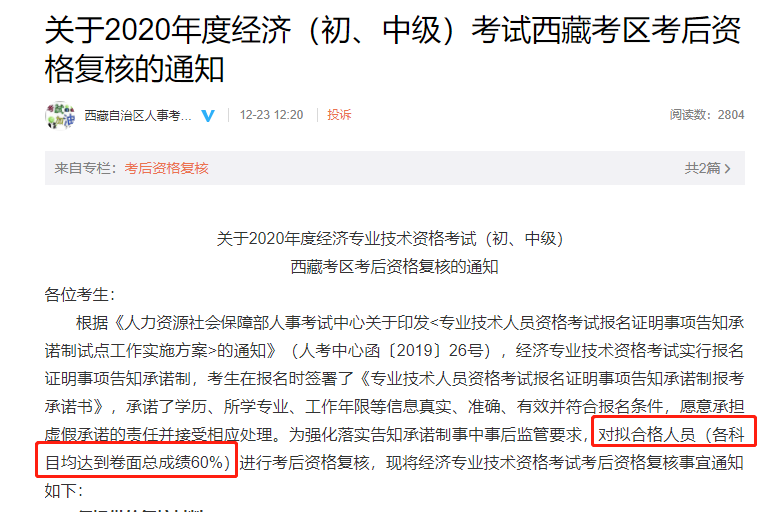Click the text 进行考后资格复核
The width and height of the screenshot is (778, 512).
pyautogui.click(x=305, y=463)
